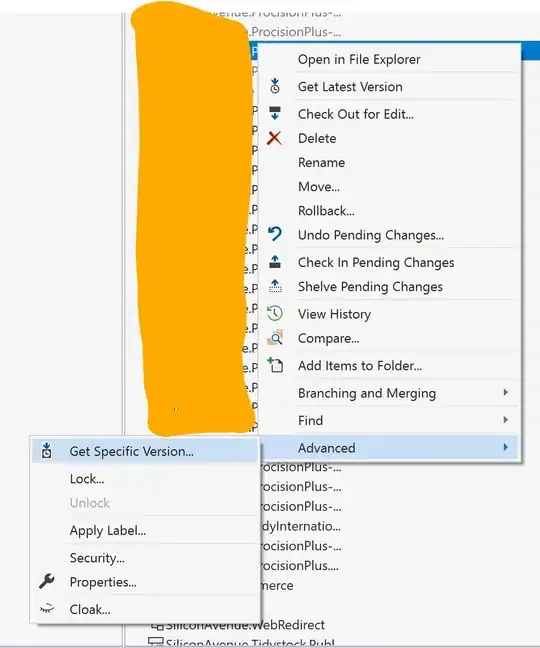Click the Check Out for Edit icon
The height and width of the screenshot is (648, 540).
click(x=275, y=113)
